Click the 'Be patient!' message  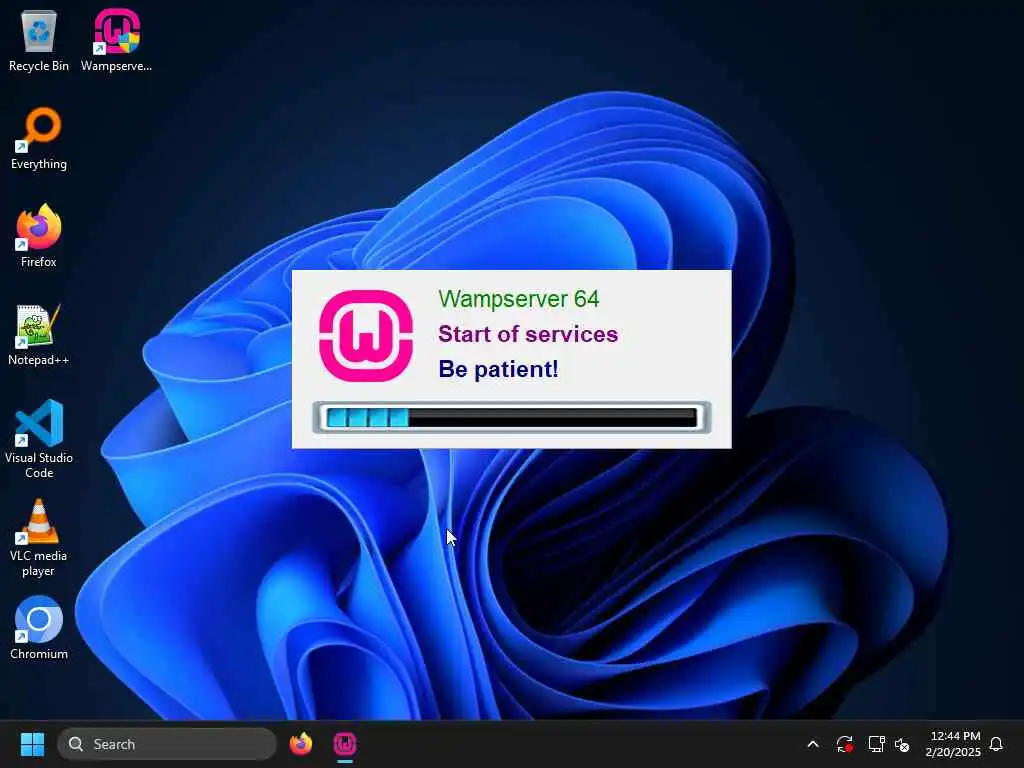tap(498, 369)
